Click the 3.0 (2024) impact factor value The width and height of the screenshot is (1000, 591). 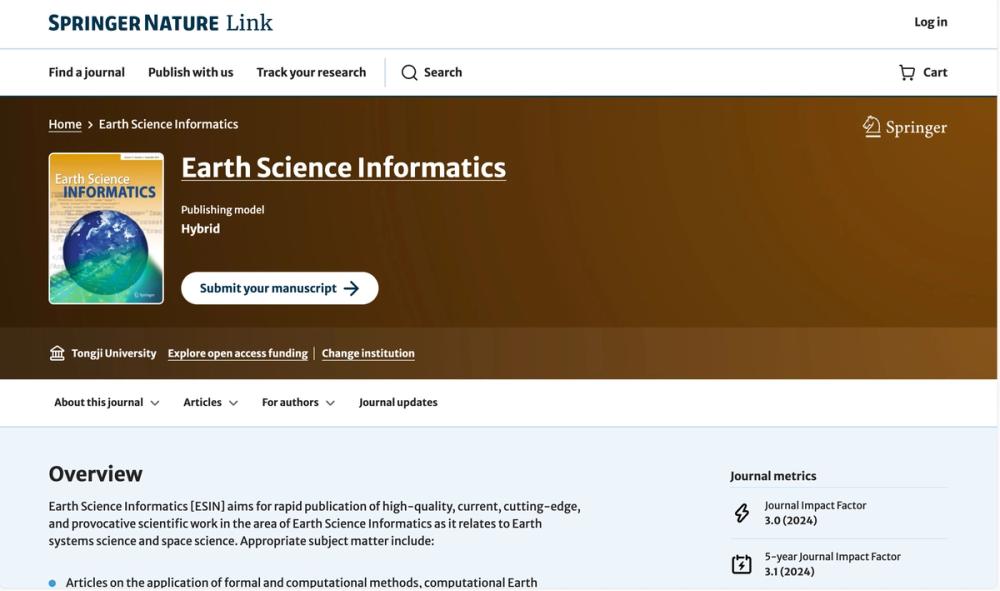791,521
